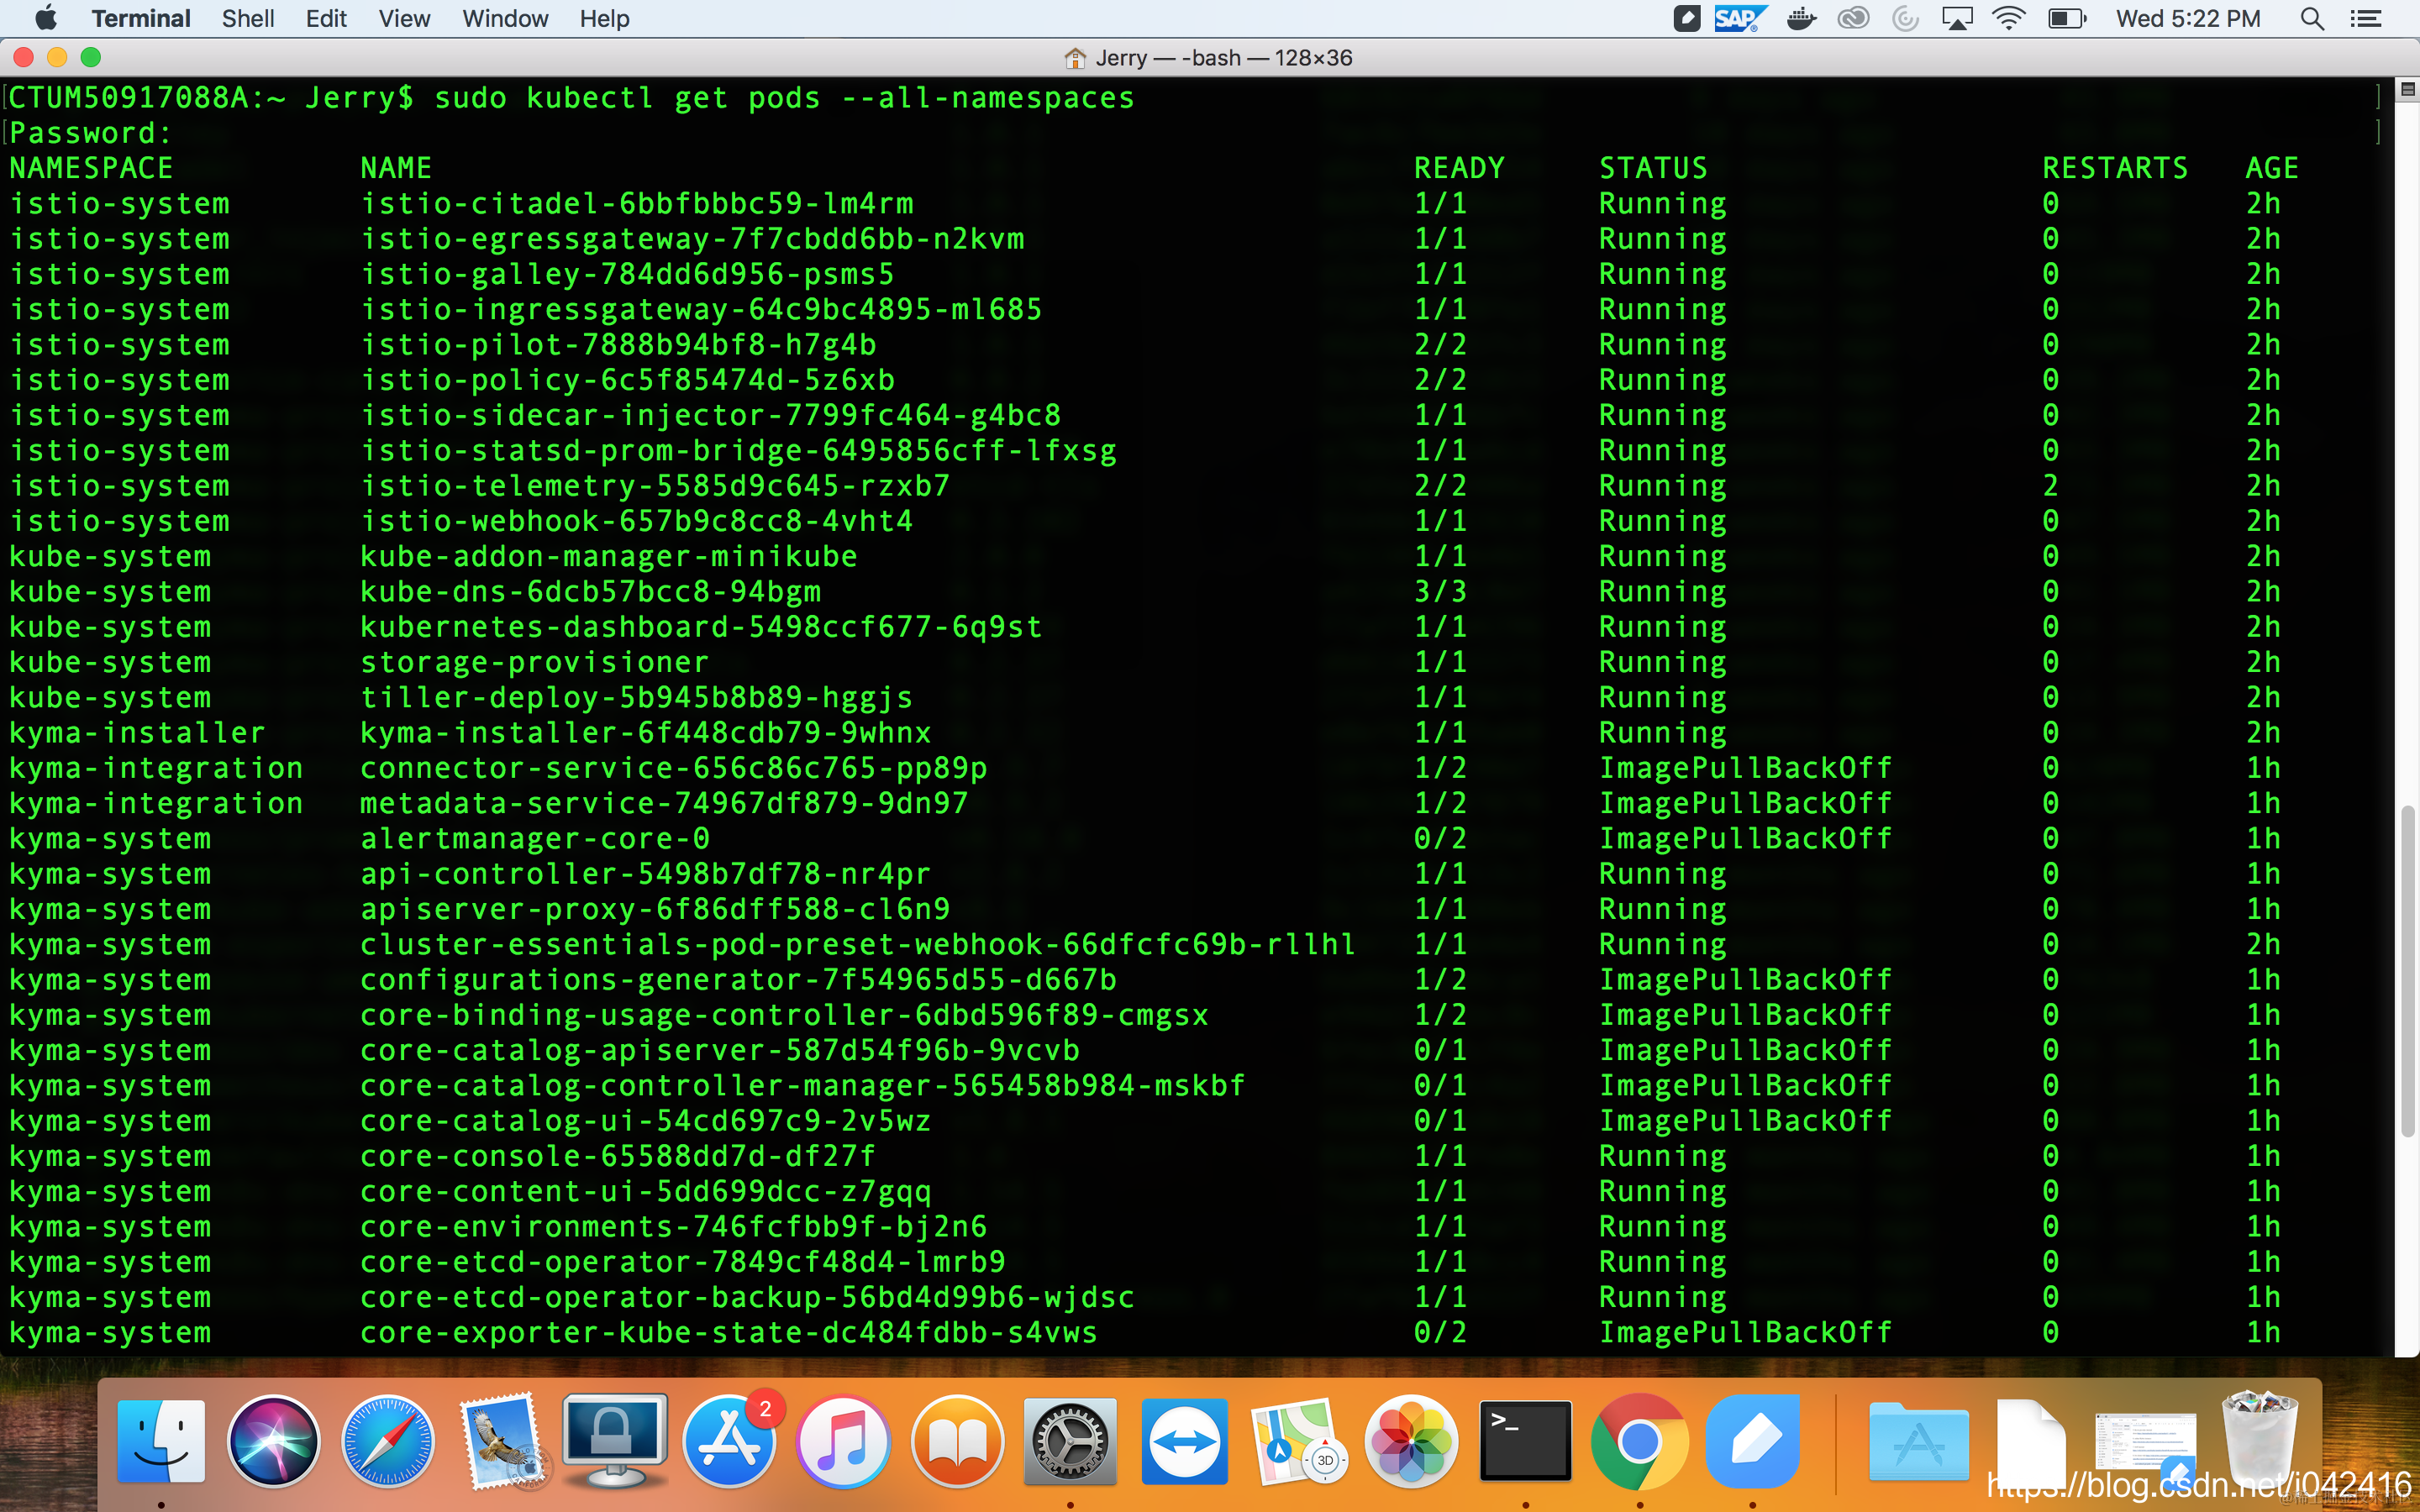The height and width of the screenshot is (1512, 2420).
Task: Launch Siri from the Dock
Action: click(x=274, y=1441)
